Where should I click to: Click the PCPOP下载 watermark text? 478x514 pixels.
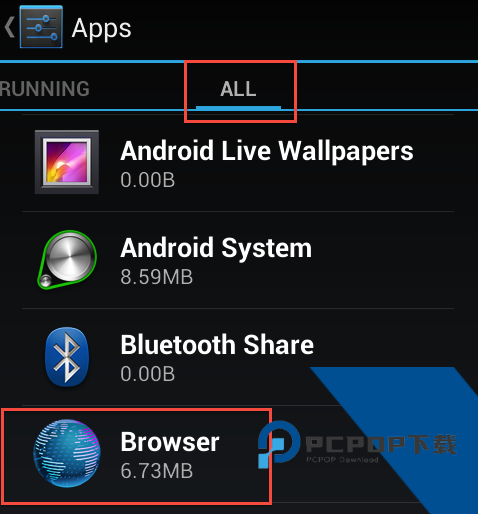pyautogui.click(x=381, y=444)
